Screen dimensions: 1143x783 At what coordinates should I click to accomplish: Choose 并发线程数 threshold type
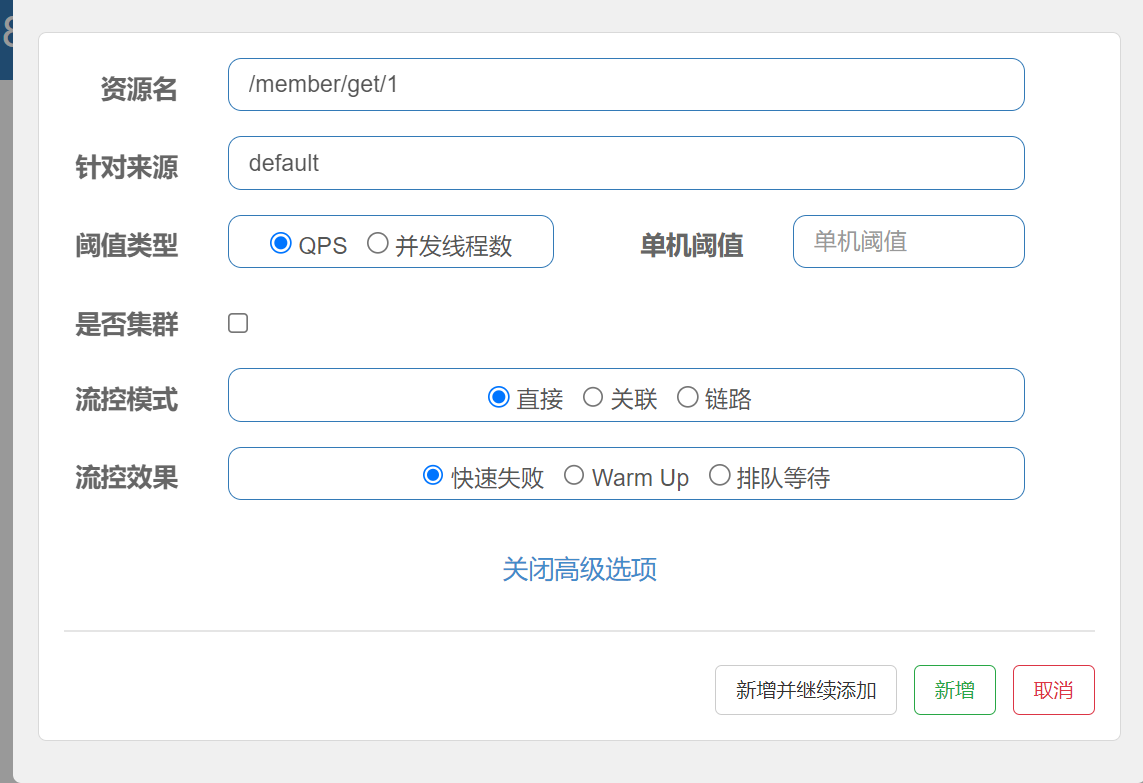point(378,243)
